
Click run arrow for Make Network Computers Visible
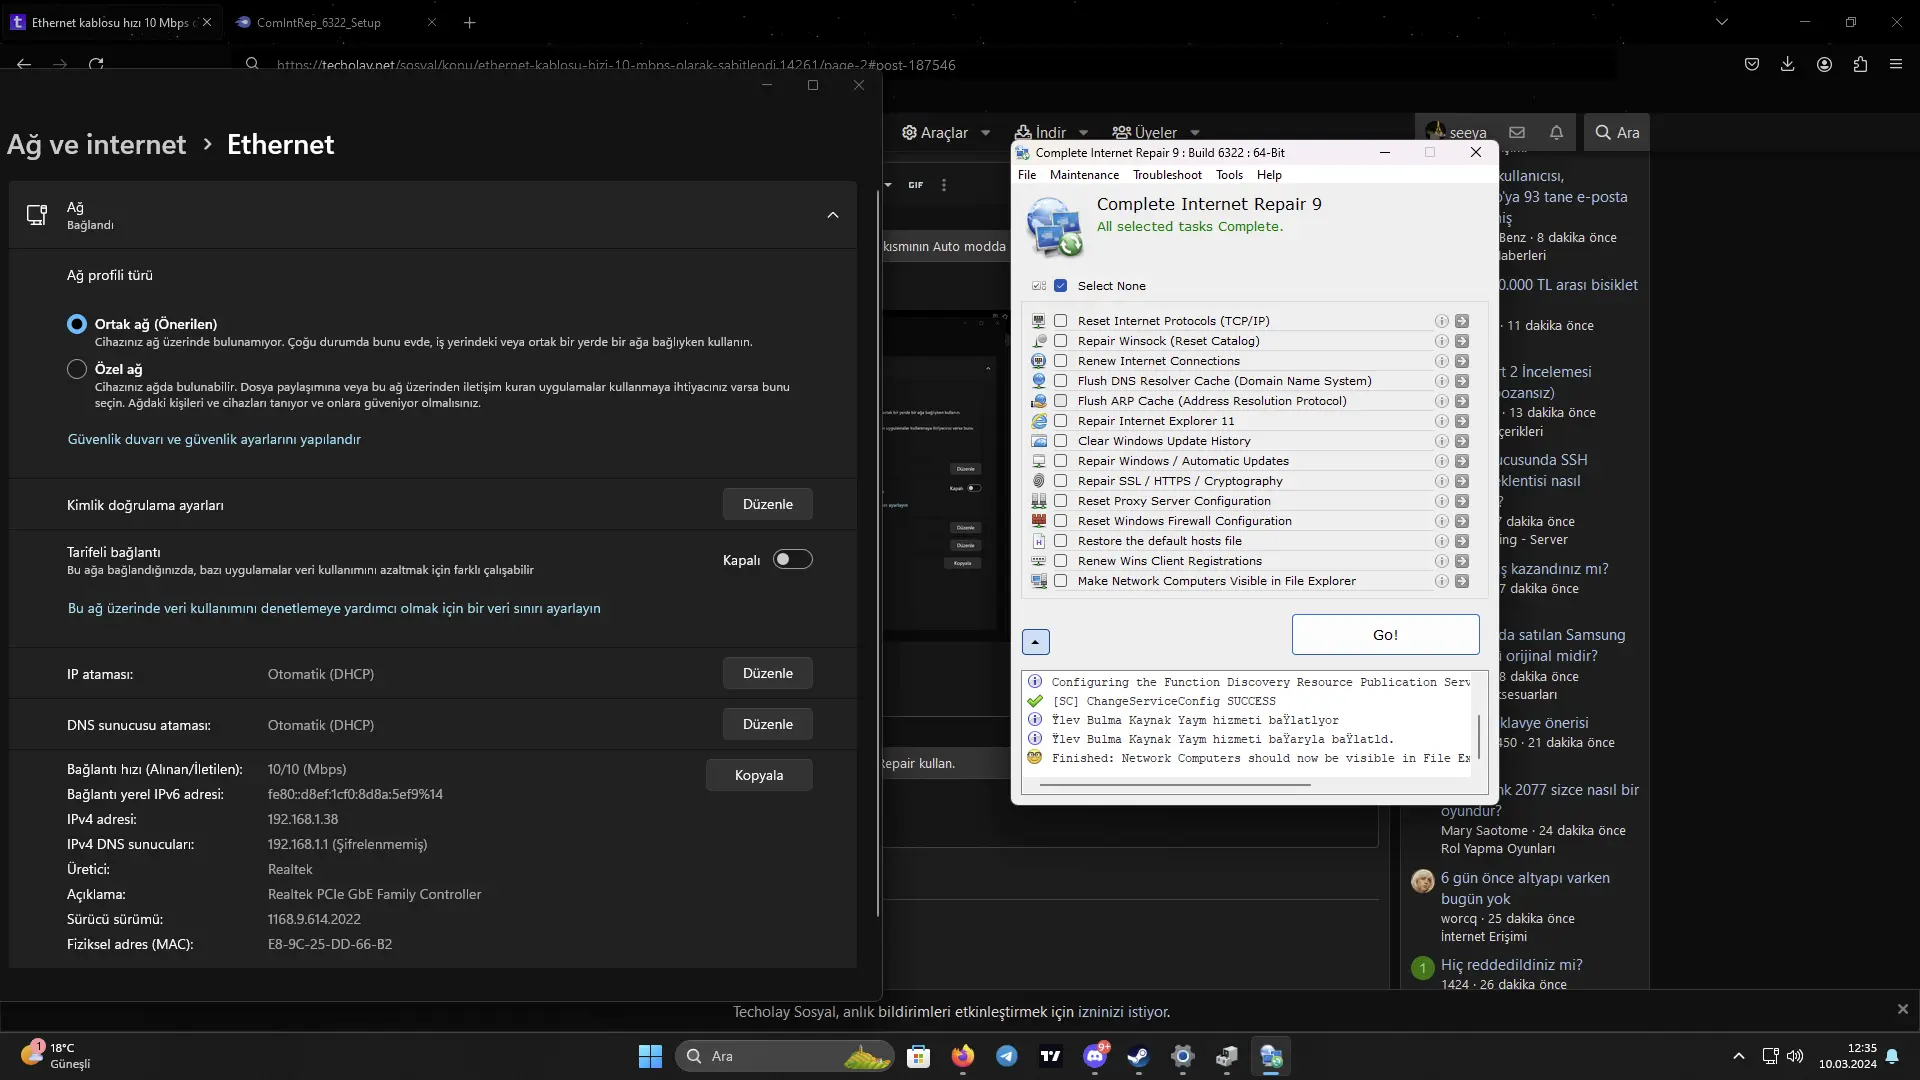[1462, 581]
